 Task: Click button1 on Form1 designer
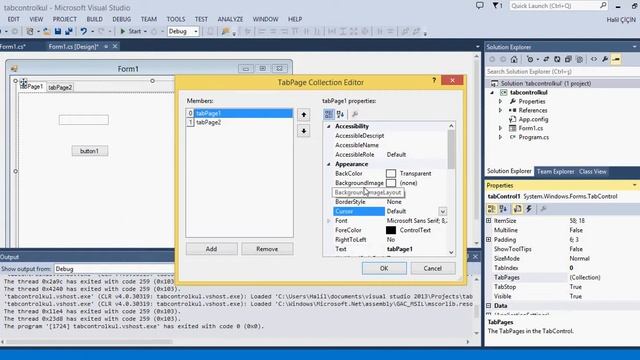coord(90,151)
